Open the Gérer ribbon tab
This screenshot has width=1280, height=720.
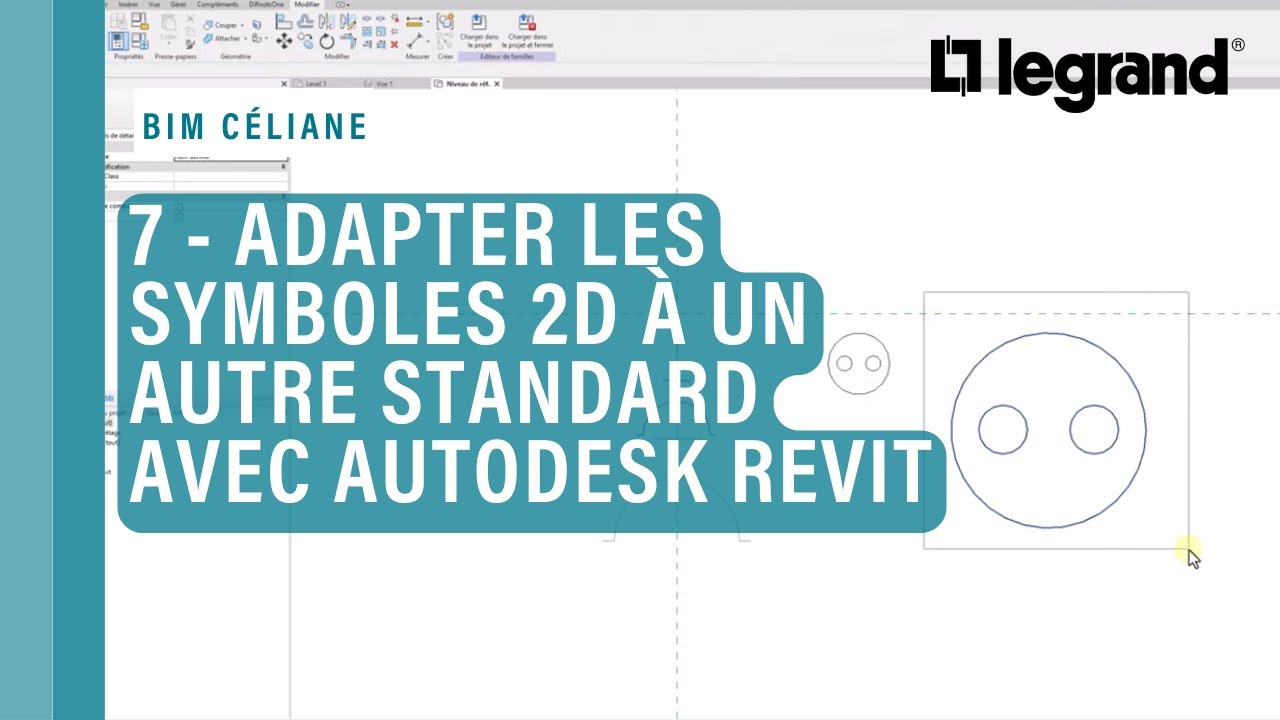tap(178, 4)
